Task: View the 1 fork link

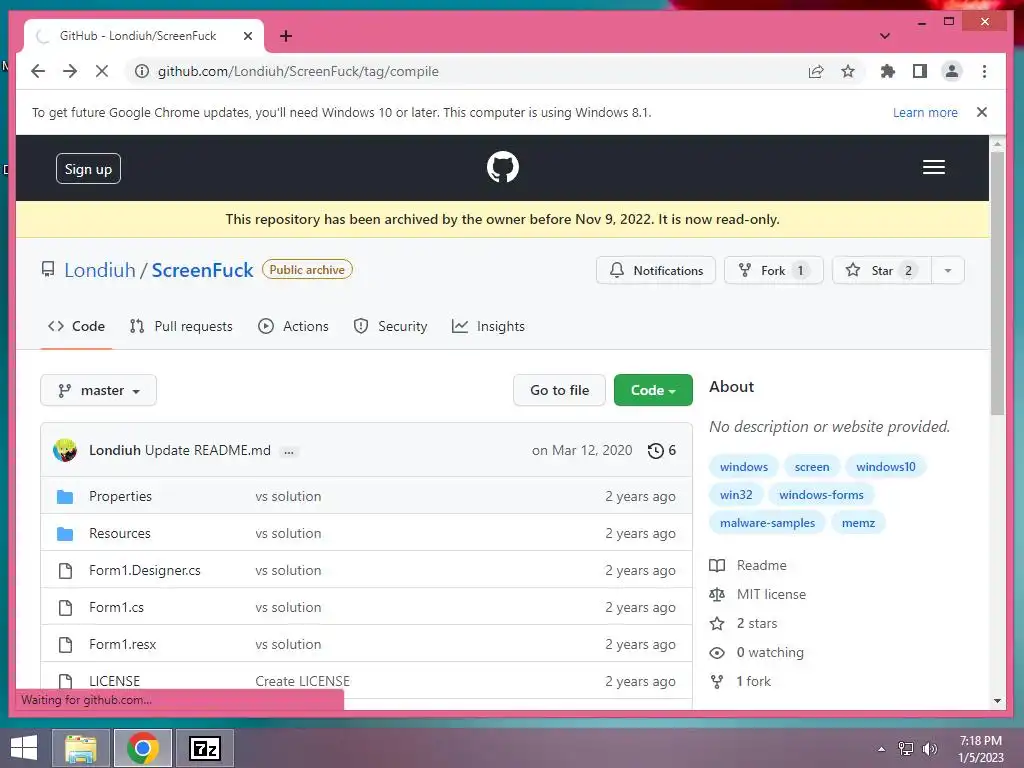Action: pyautogui.click(x=740, y=682)
